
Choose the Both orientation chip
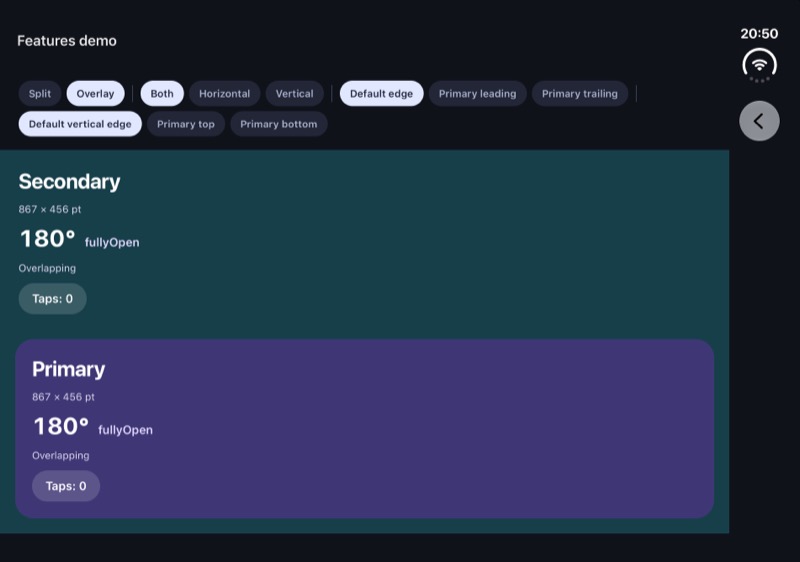pyautogui.click(x=162, y=94)
